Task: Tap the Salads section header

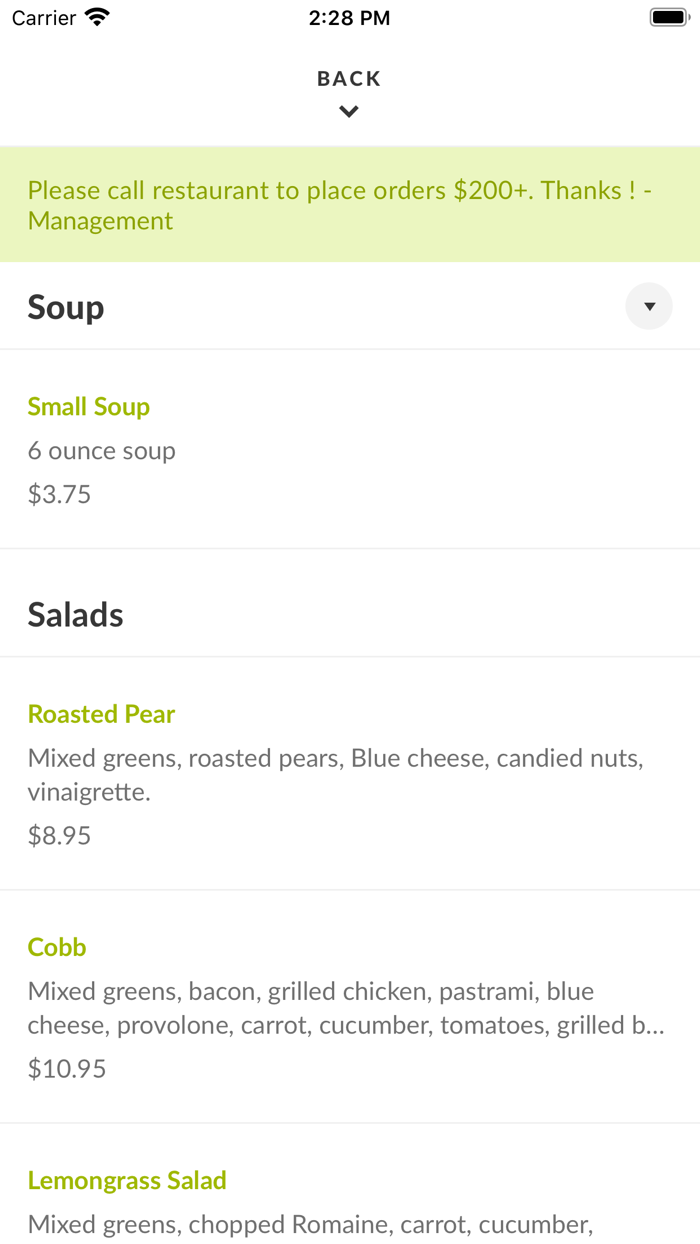Action: (75, 614)
